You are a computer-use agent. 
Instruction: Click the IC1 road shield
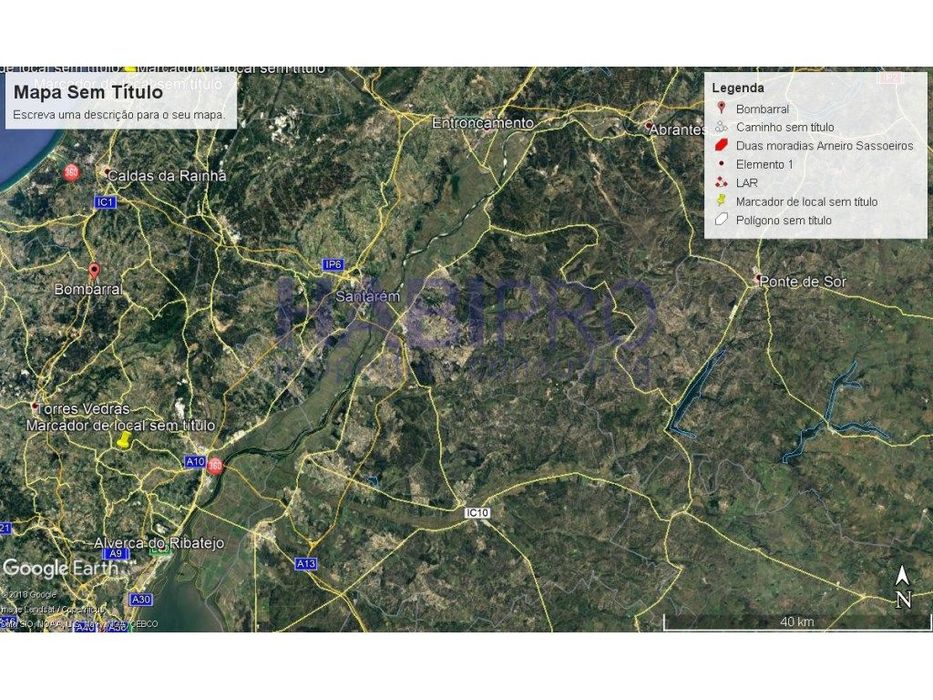click(105, 202)
